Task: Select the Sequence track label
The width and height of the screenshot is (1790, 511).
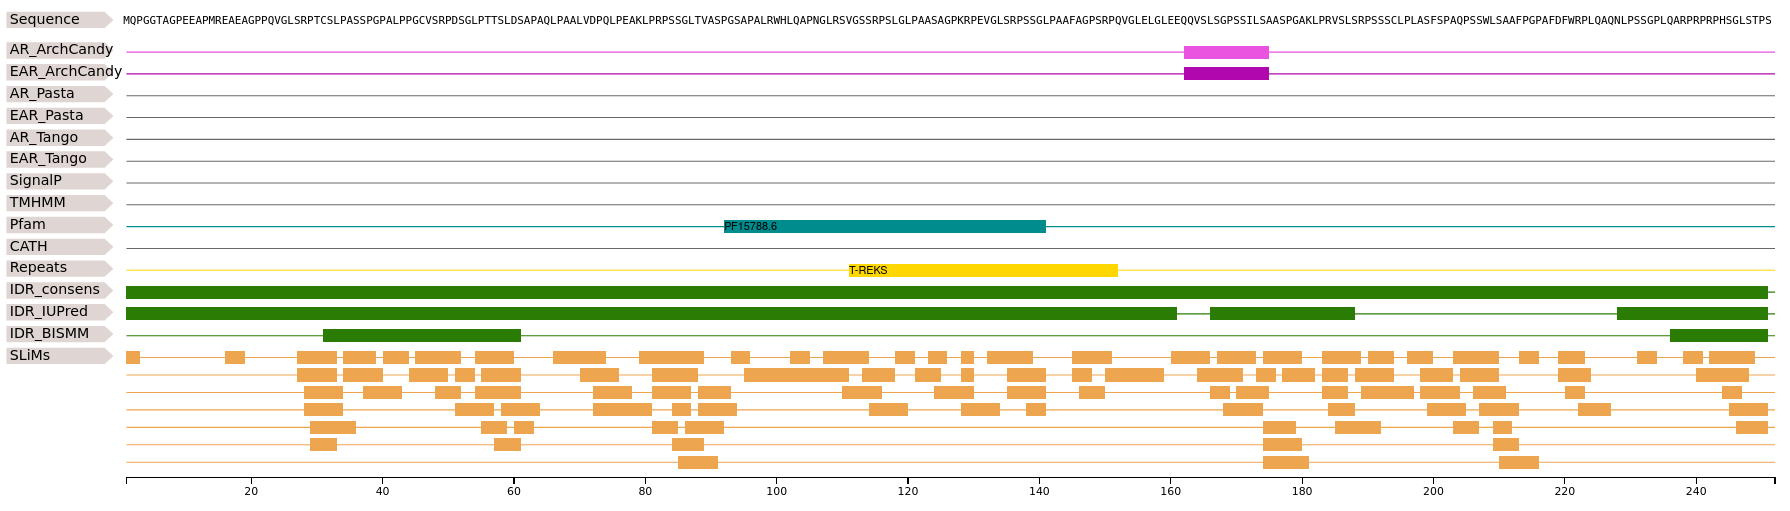Action: (x=58, y=20)
